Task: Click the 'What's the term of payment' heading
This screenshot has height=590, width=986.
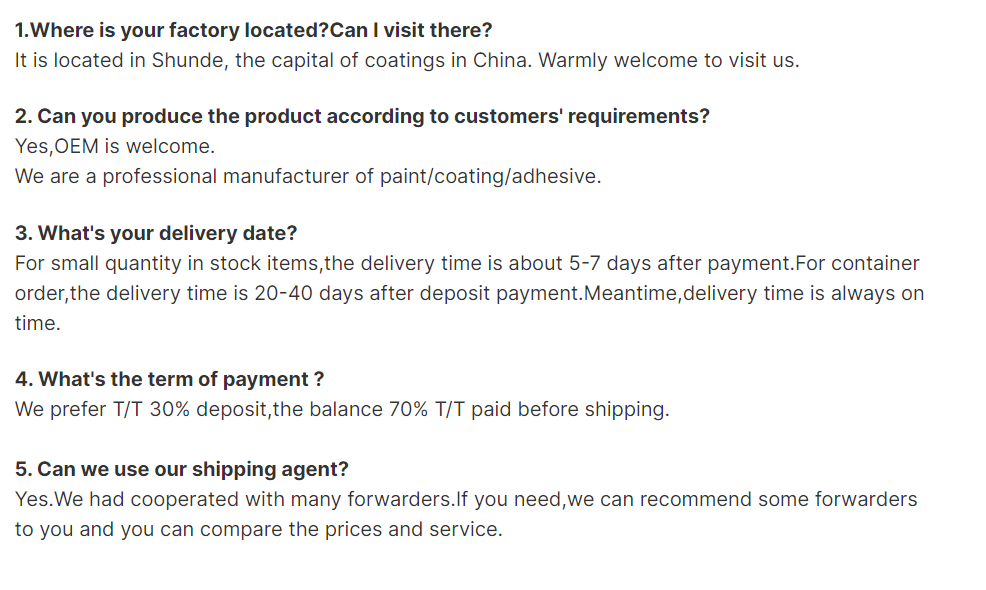Action: pos(170,379)
